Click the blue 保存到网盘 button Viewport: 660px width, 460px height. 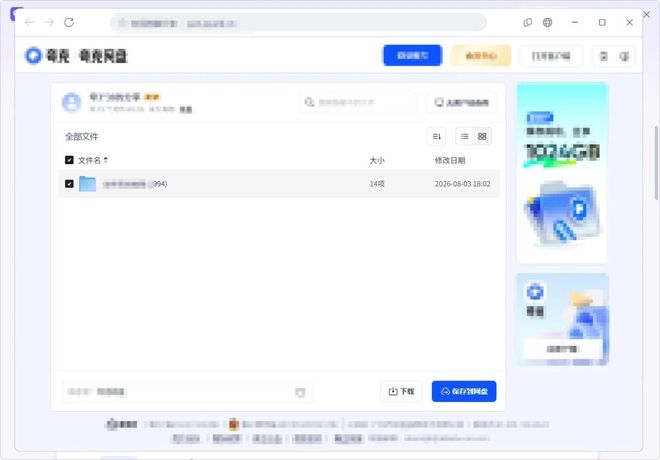tap(464, 391)
